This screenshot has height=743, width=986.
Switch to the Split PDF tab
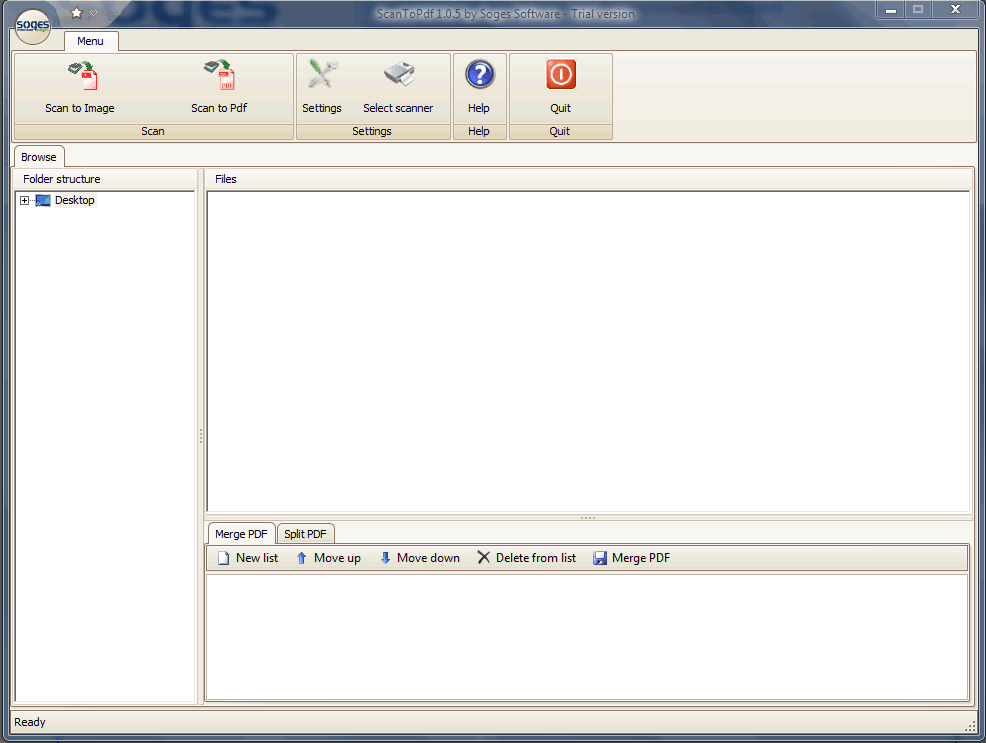coord(305,534)
